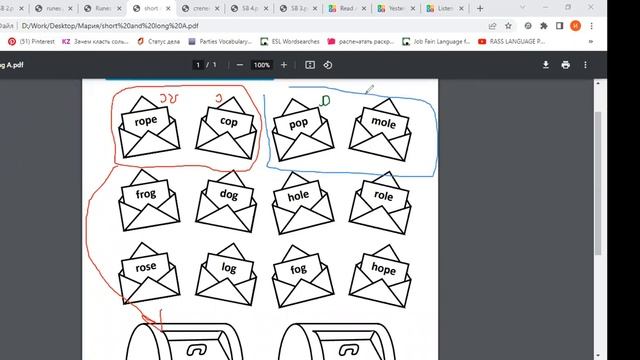Viewport: 640px width, 360px height.
Task: Click the 'pop' envelope
Action: point(302,130)
